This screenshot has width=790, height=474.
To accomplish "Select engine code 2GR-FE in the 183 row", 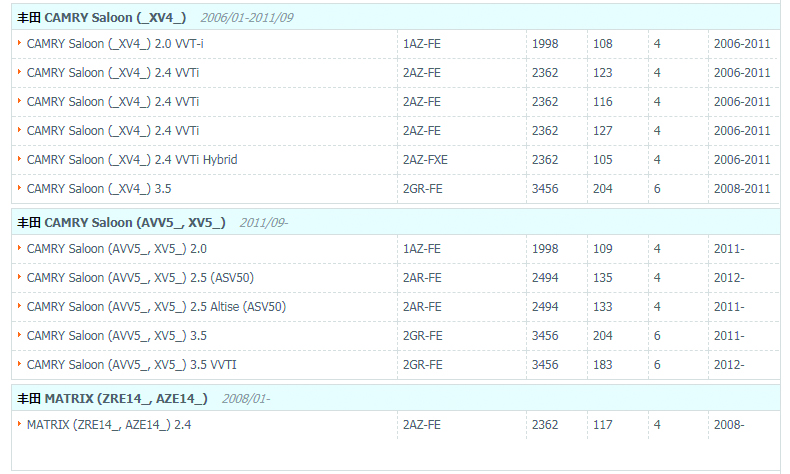I will (x=423, y=365).
